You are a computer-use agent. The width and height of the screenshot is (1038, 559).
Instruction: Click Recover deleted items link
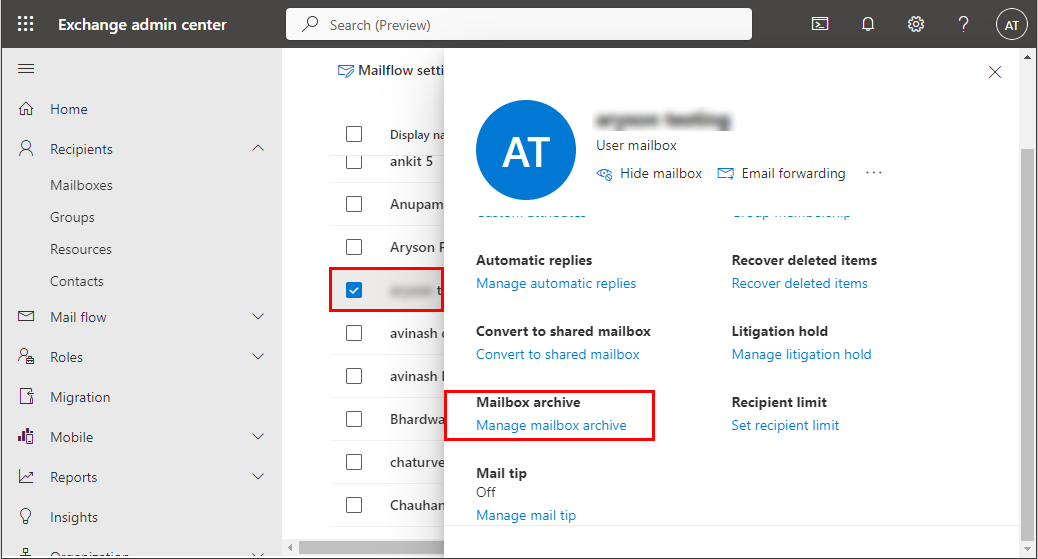pos(799,283)
